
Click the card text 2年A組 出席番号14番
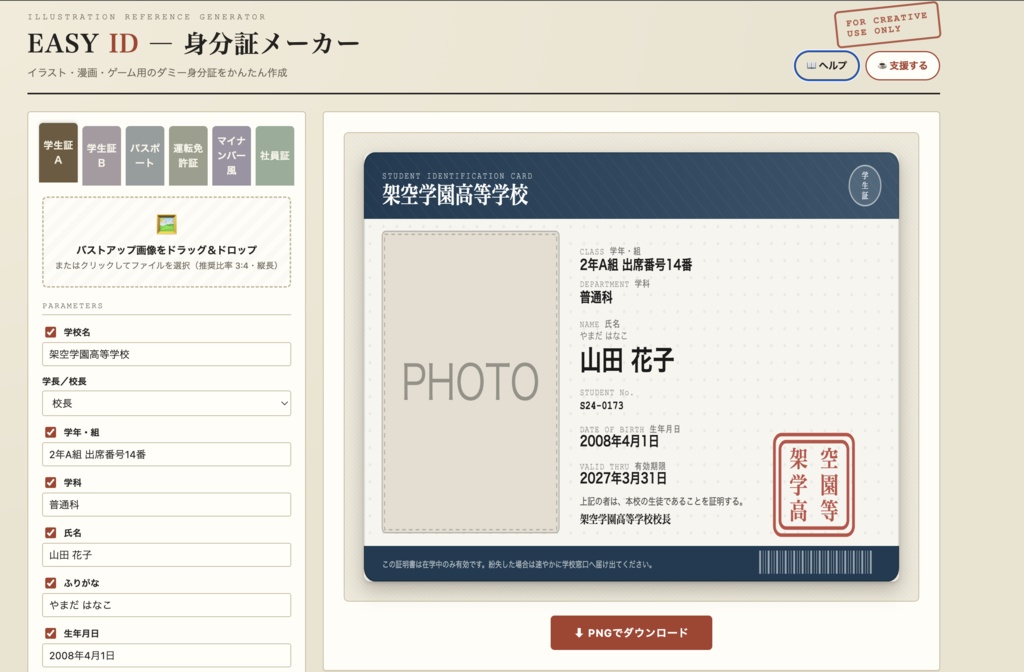point(635,264)
